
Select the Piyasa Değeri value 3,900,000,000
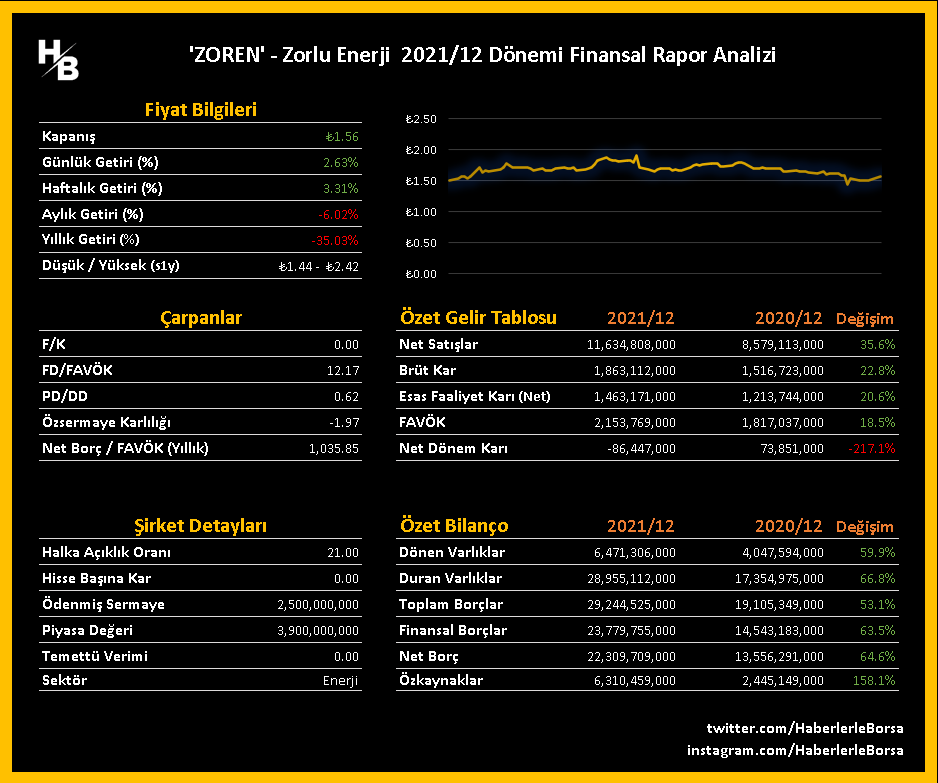point(318,630)
